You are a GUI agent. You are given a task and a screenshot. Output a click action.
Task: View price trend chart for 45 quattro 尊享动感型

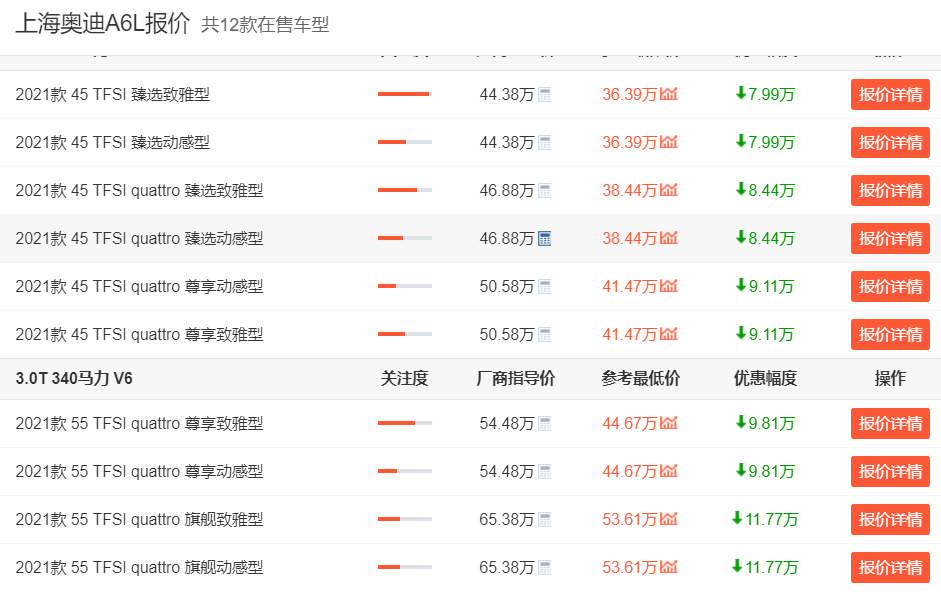coord(669,286)
